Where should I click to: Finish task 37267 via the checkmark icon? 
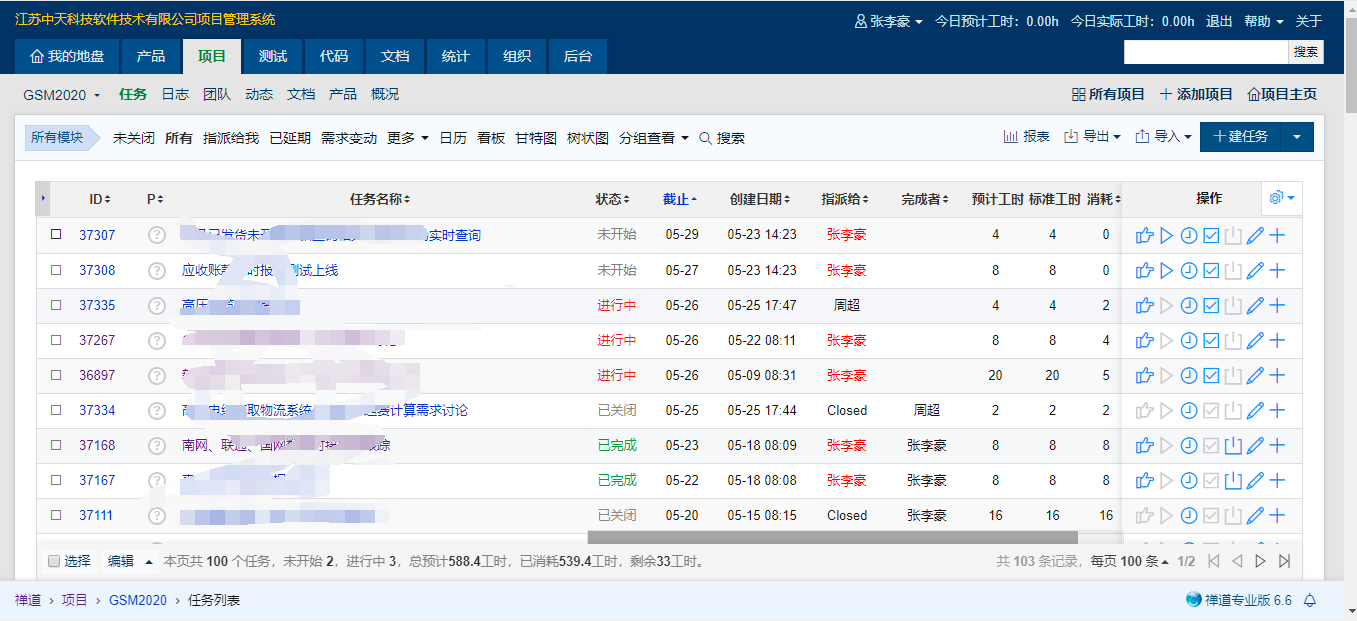pyautogui.click(x=1210, y=341)
